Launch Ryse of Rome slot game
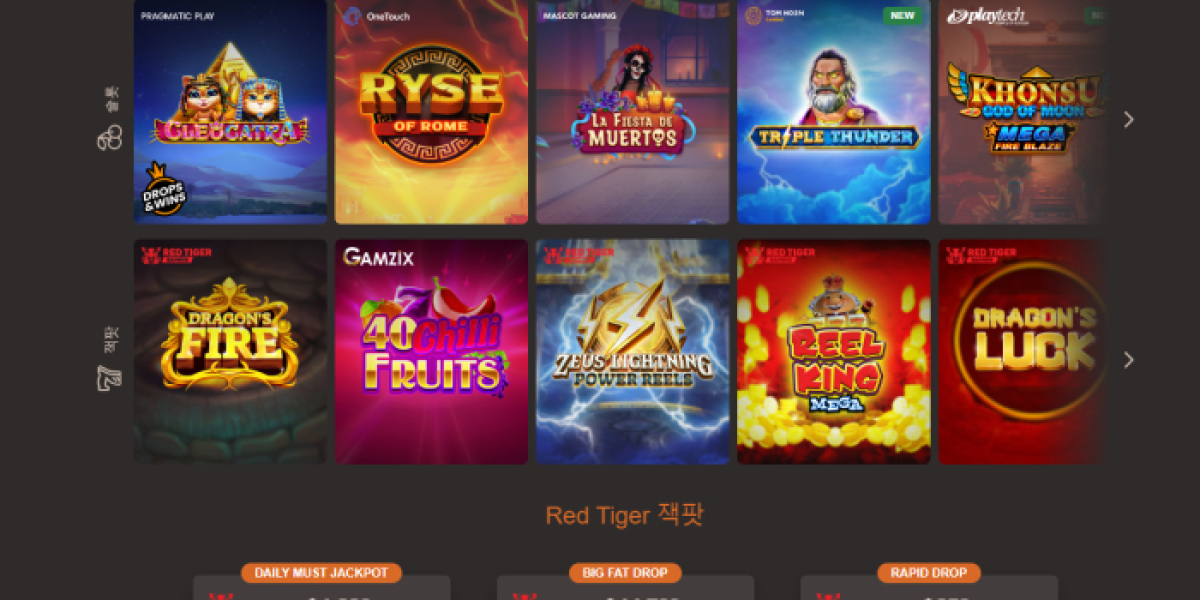 431,112
